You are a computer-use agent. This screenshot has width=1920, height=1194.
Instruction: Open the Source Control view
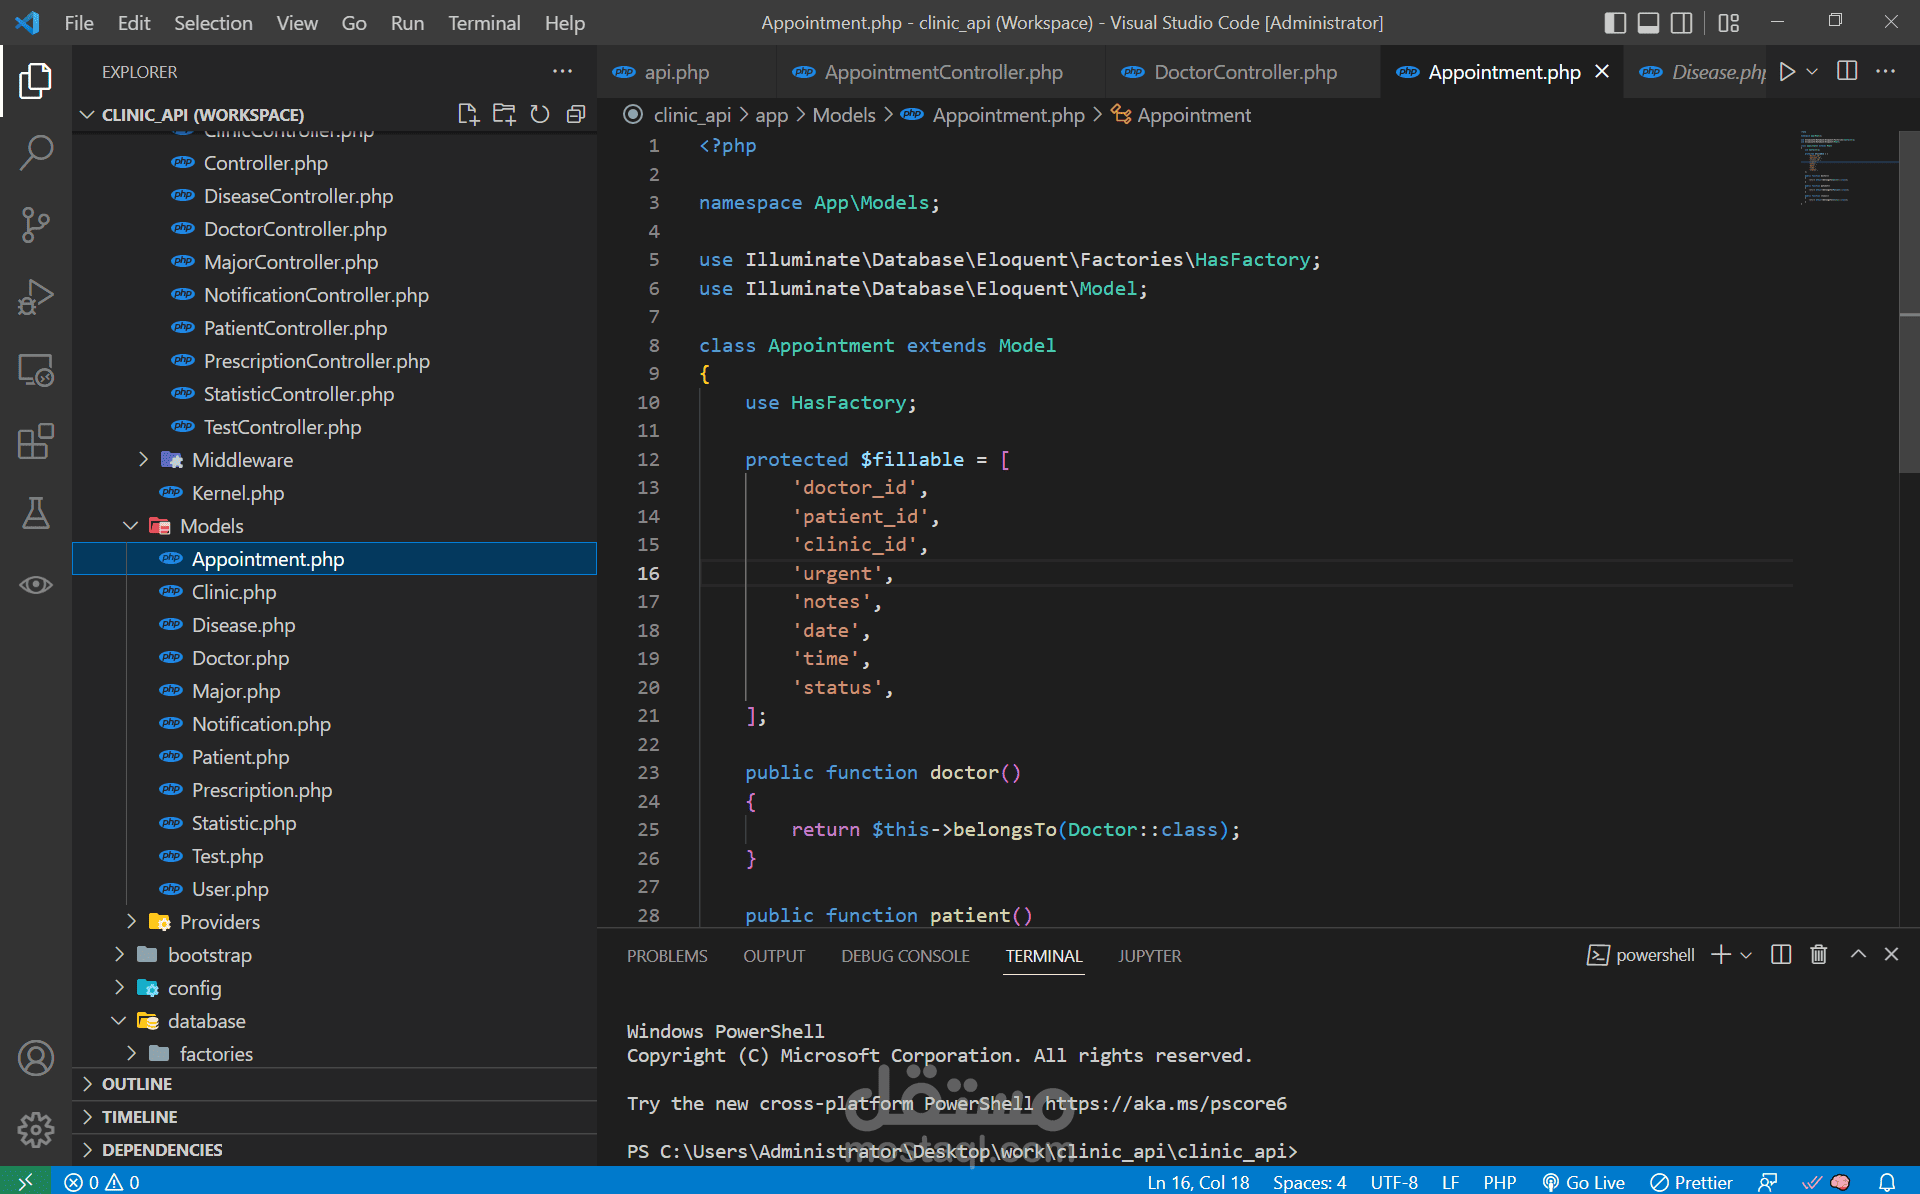(36, 225)
